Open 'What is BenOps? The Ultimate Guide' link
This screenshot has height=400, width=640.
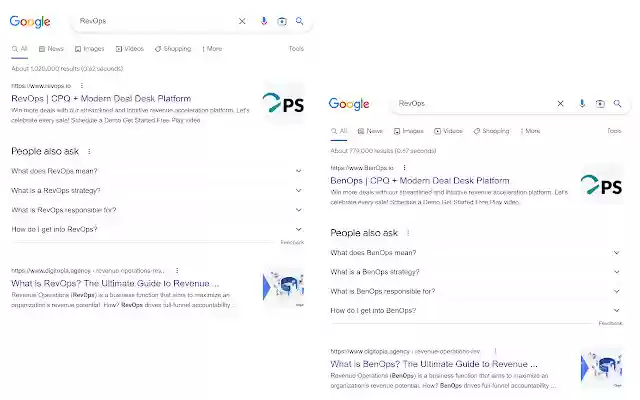[434, 364]
